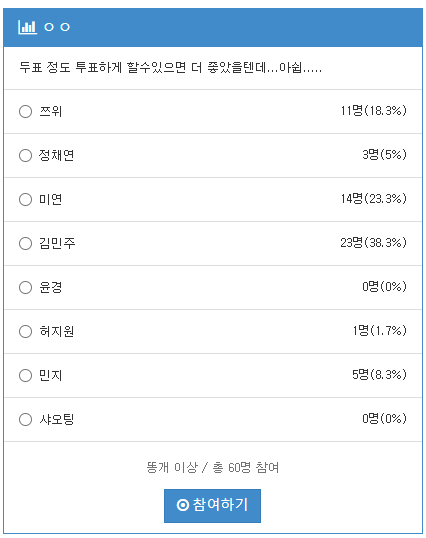426x538 pixels.
Task: Select the 윤경 radio option
Action: pyautogui.click(x=25, y=288)
